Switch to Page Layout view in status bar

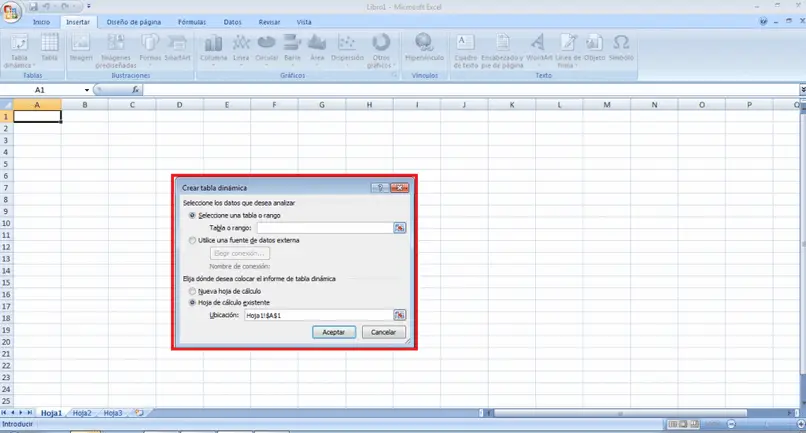click(684, 424)
